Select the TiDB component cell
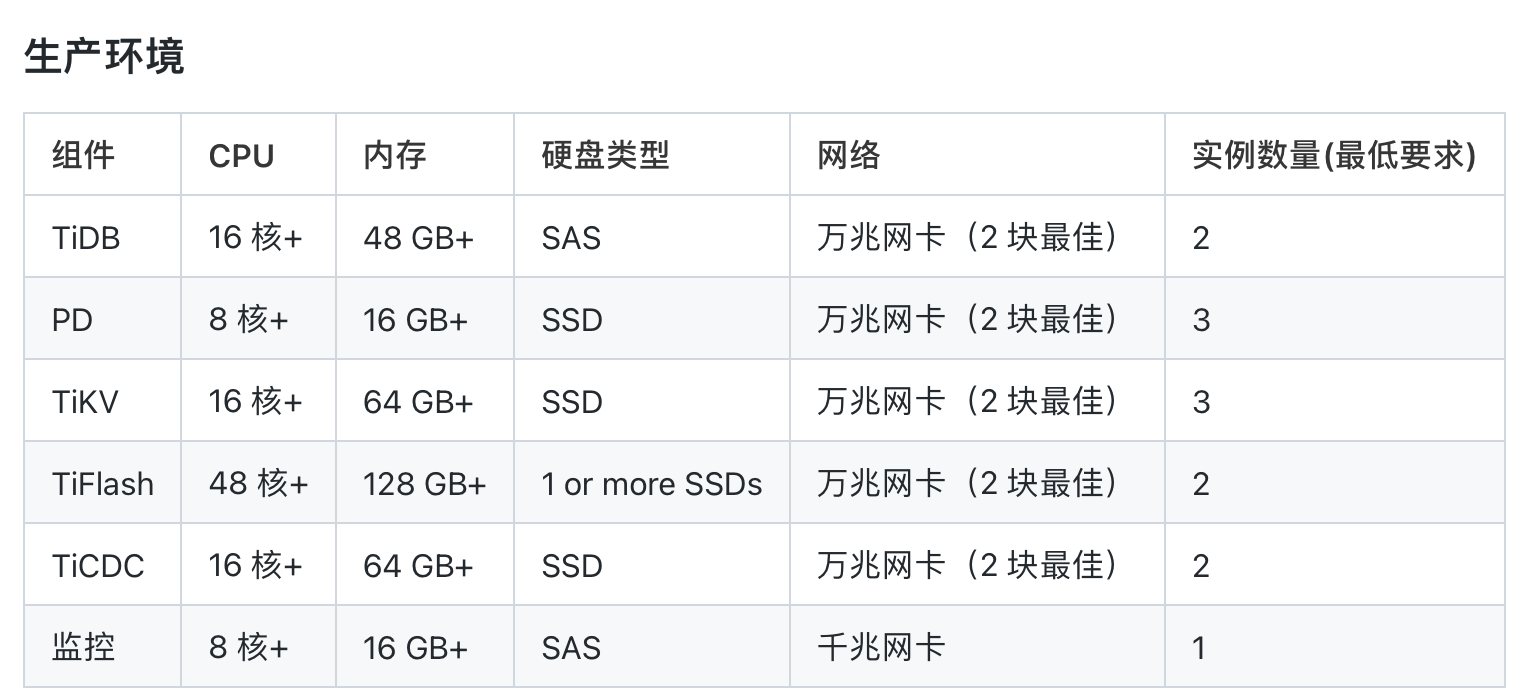Viewport: 1520px width, 696px height. coord(86,238)
